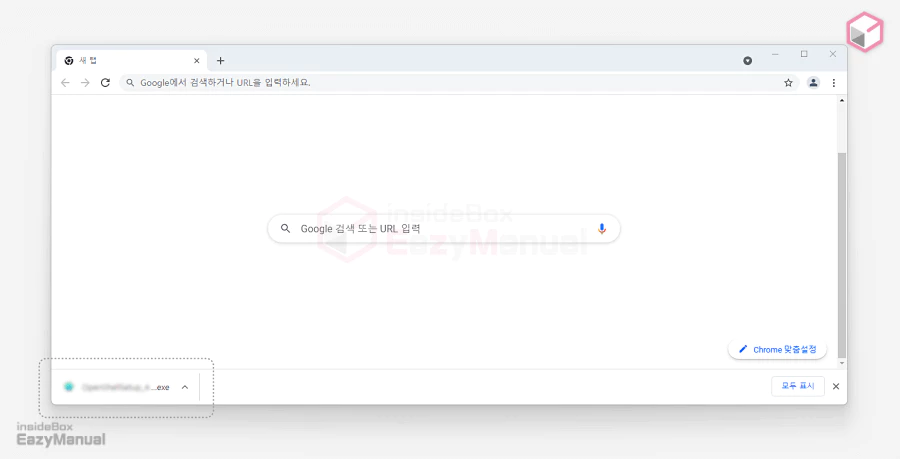Click the scrollbar down arrow
The image size is (900, 459).
pyautogui.click(x=841, y=363)
